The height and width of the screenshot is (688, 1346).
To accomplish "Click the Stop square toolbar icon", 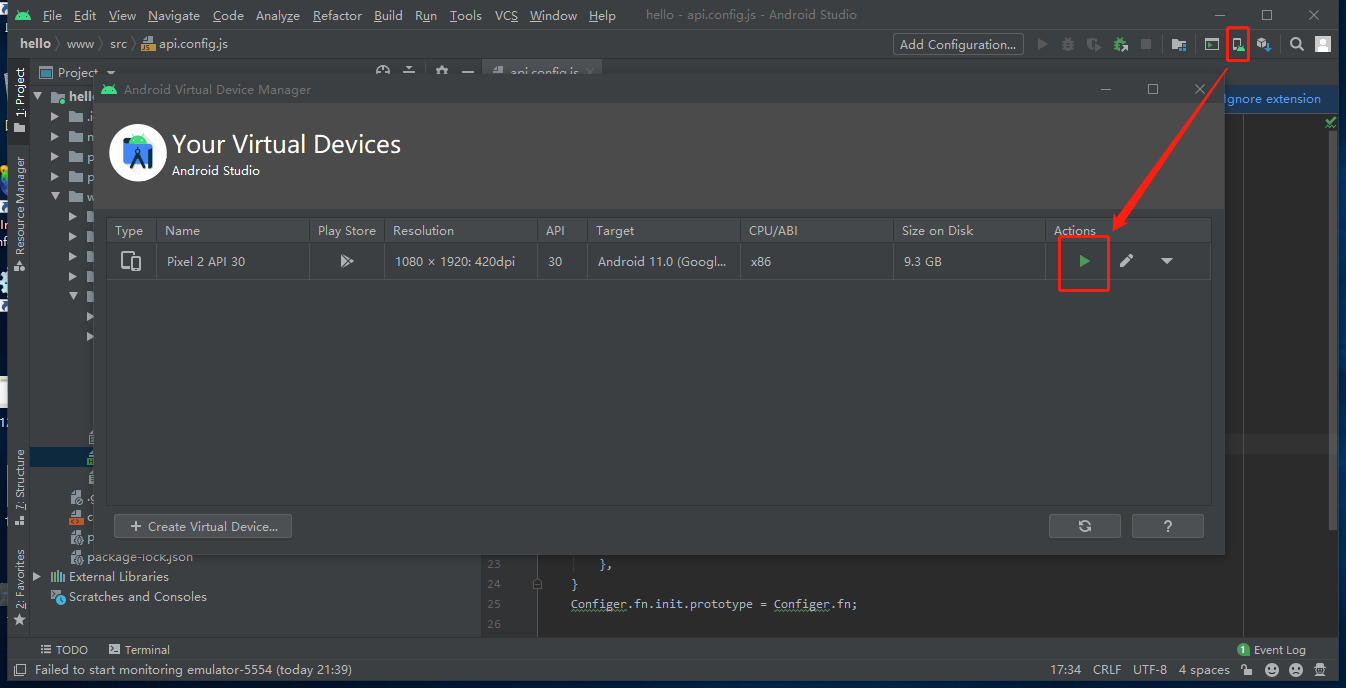I will click(x=1146, y=44).
